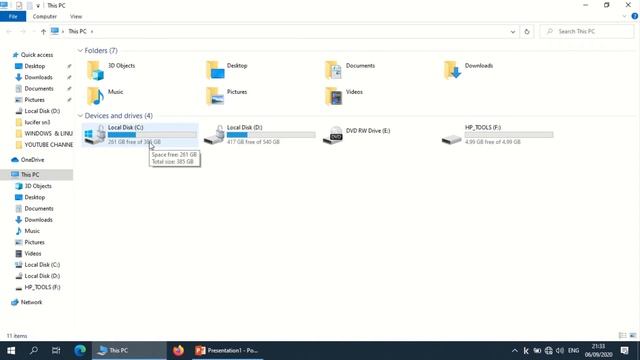This screenshot has width=640, height=360.
Task: Open Task View on taskbar
Action: (x=56, y=351)
